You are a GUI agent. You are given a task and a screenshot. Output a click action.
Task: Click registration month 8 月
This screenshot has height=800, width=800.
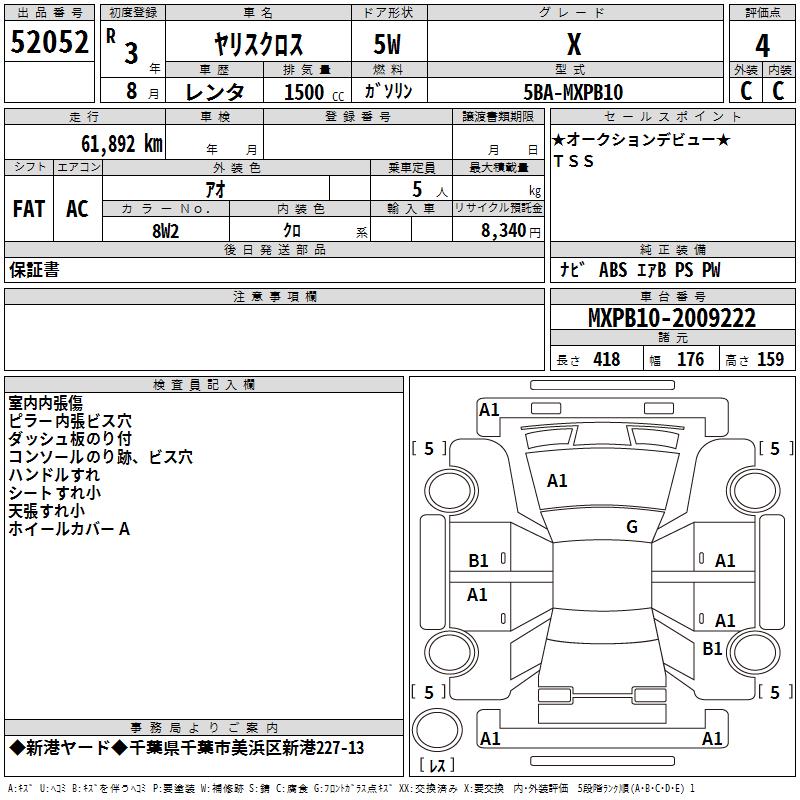click(x=142, y=91)
